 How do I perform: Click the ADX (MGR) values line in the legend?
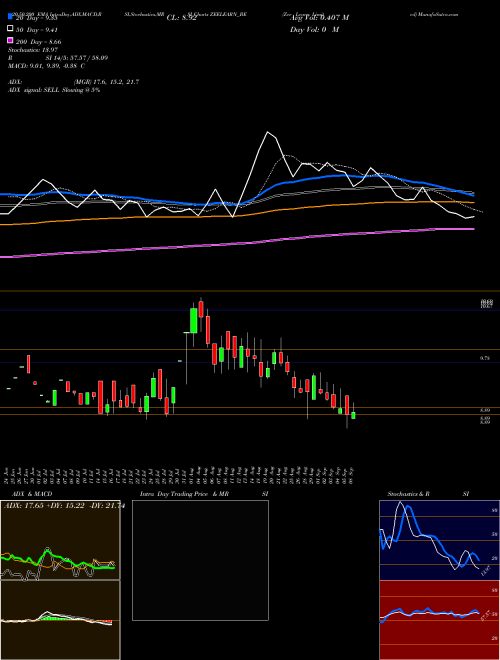point(74,82)
